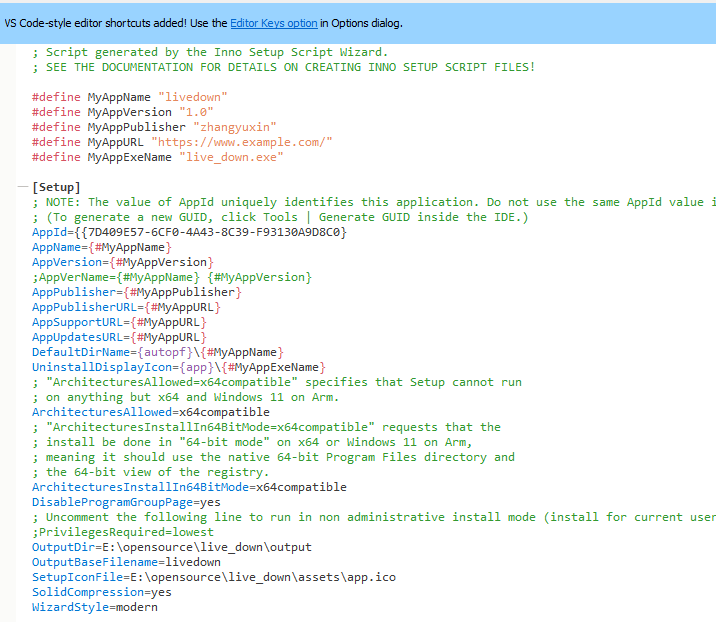
Task: Click the "live_down.exe" string value
Action: (232, 157)
